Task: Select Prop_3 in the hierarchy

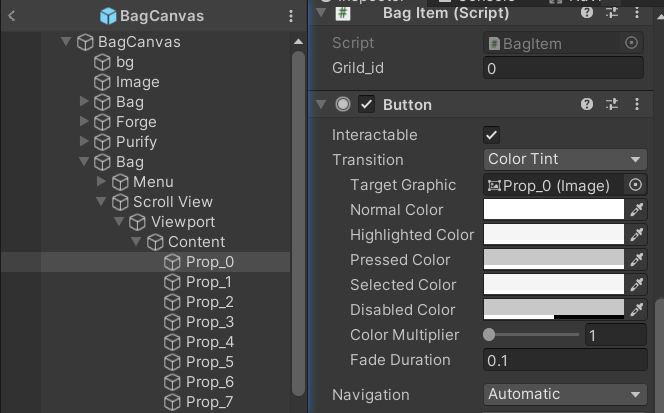Action: coord(210,322)
